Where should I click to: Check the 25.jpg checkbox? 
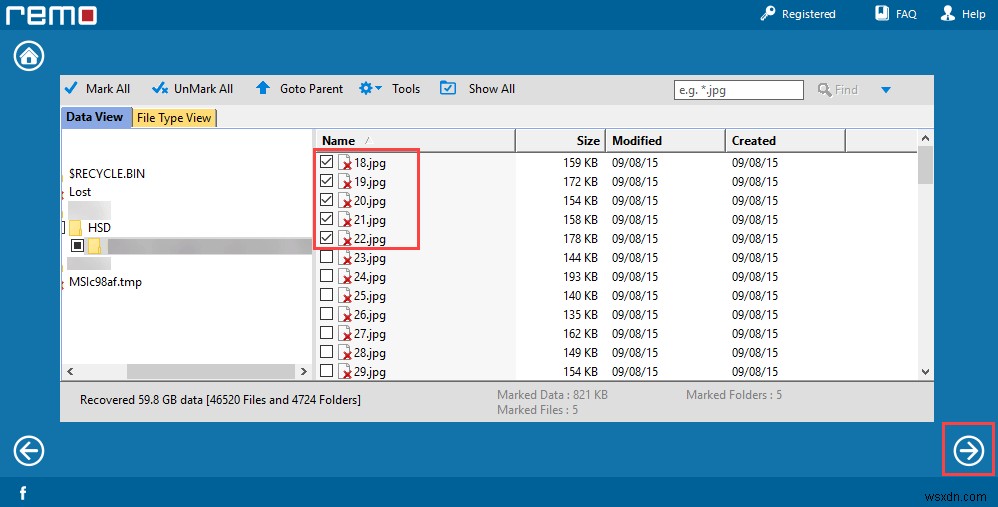tap(327, 295)
